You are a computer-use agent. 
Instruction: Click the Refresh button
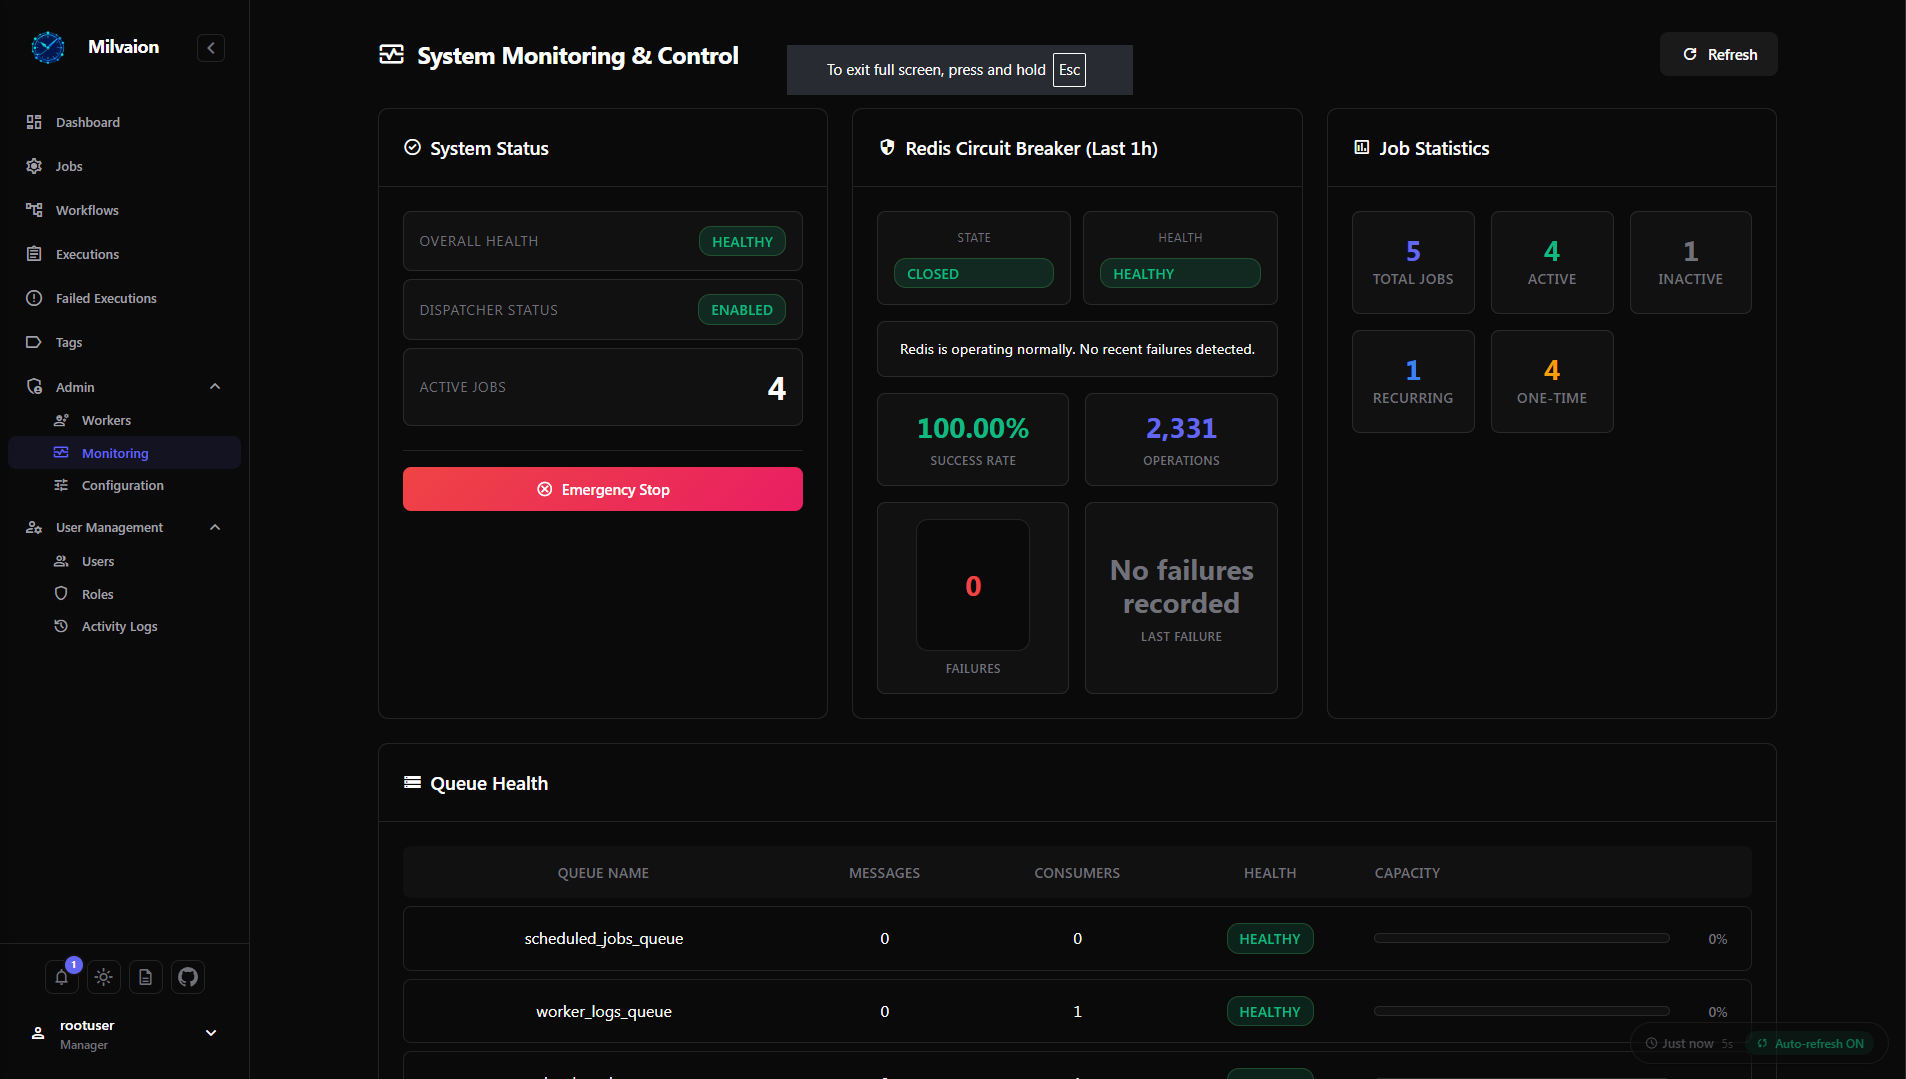(1718, 54)
